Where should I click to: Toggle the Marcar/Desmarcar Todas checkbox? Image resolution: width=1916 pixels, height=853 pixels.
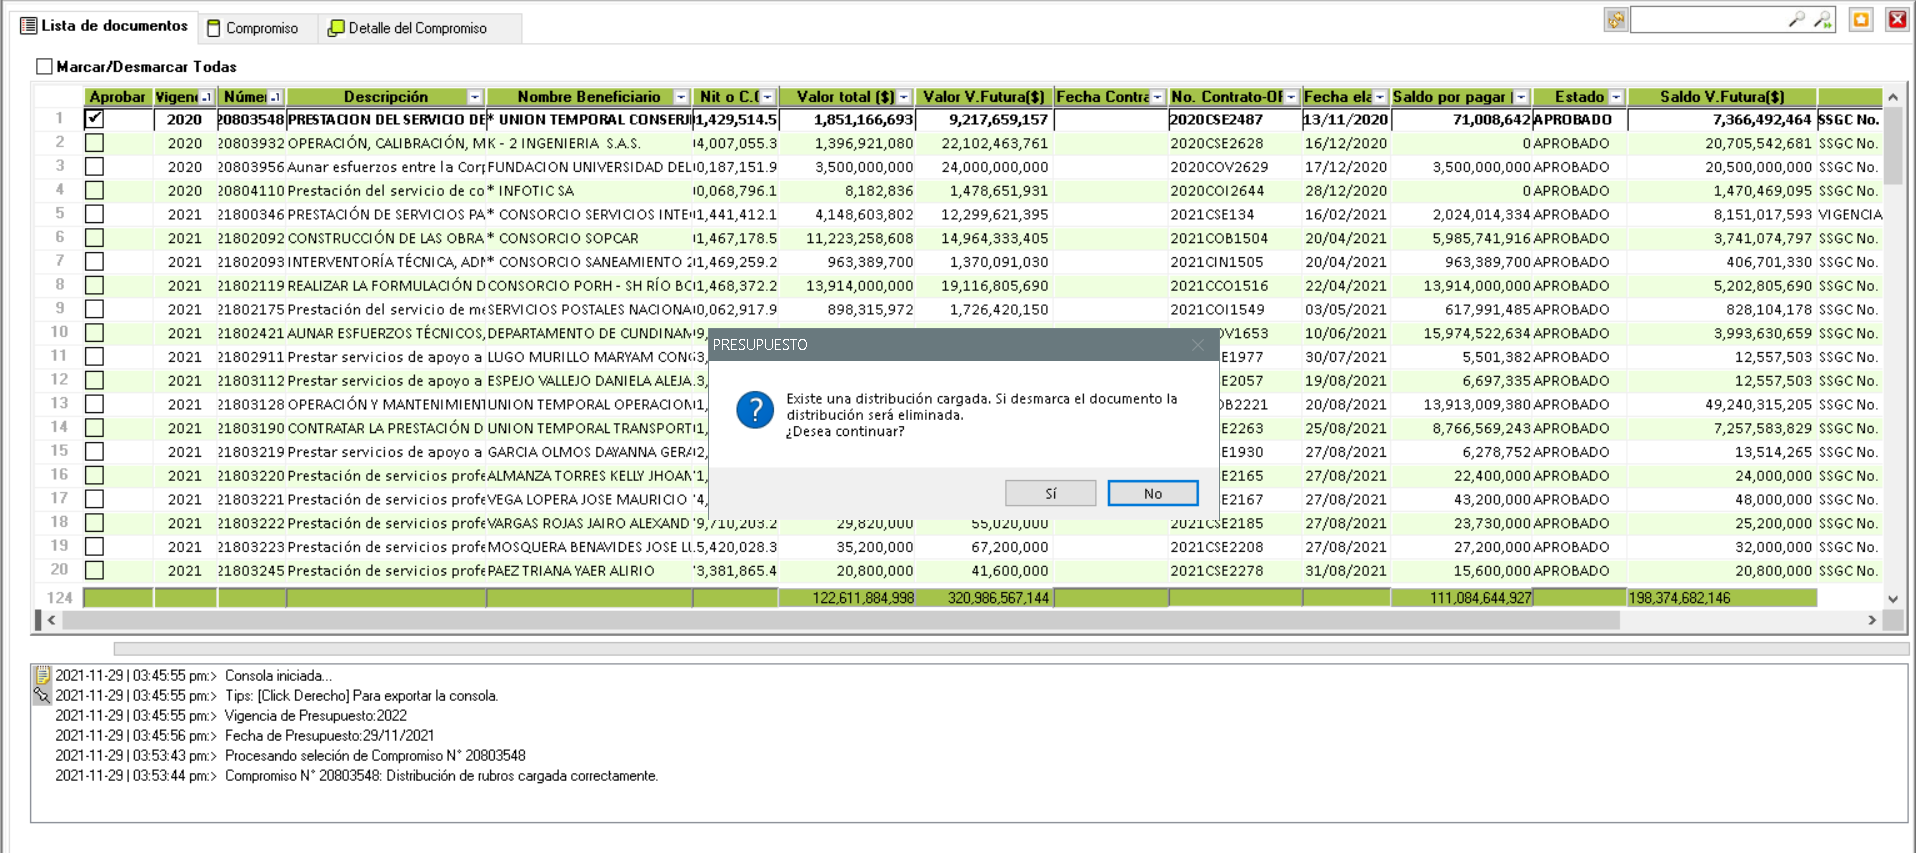44,67
